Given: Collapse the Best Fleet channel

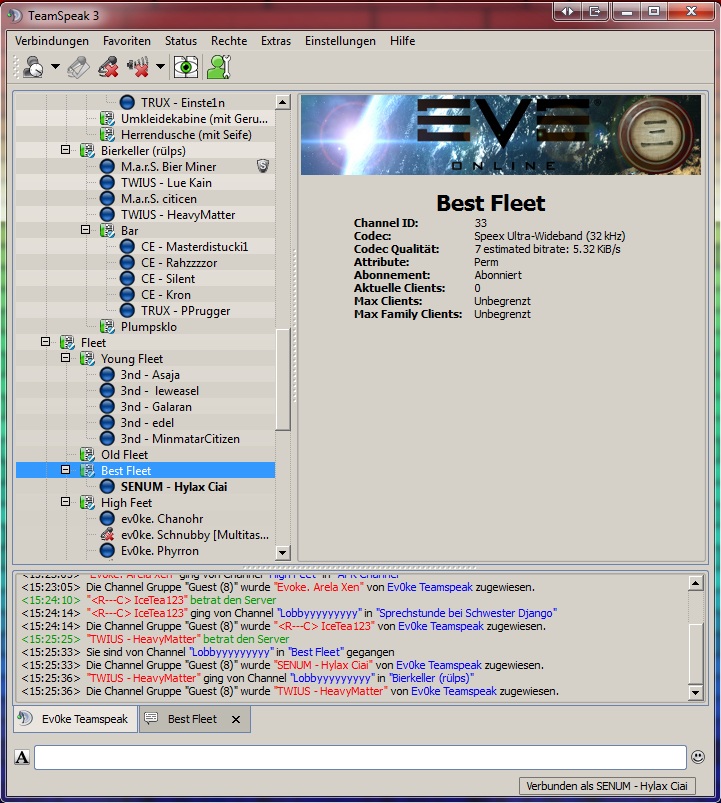Looking at the screenshot, I should click(x=66, y=470).
